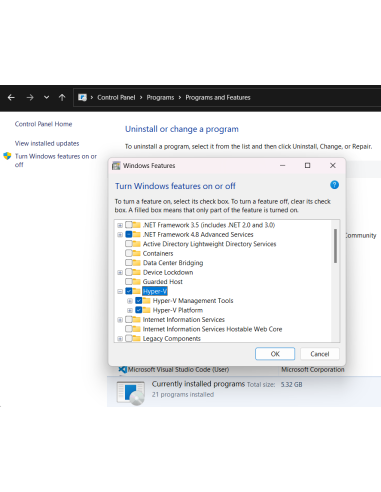Confirm changes with the OK button
381x492 pixels.
[x=275, y=354]
